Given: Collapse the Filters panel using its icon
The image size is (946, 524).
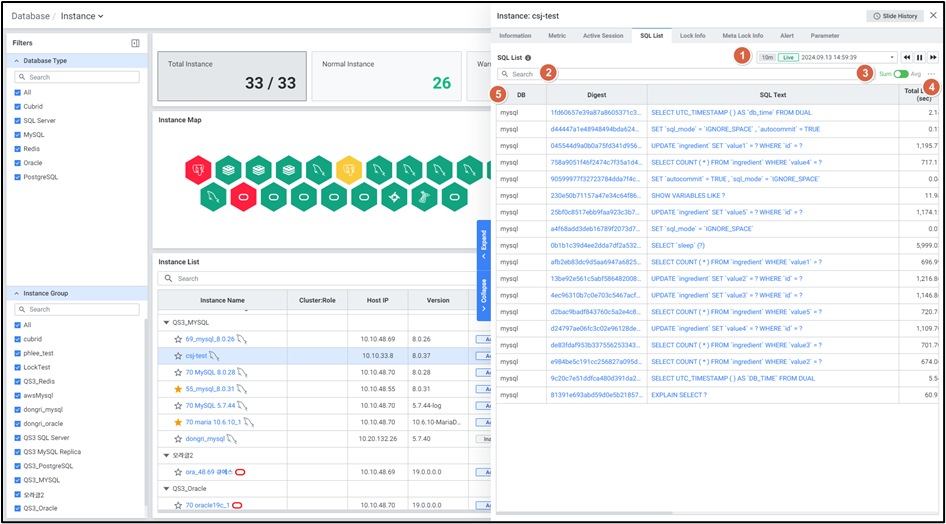Looking at the screenshot, I should tap(135, 43).
